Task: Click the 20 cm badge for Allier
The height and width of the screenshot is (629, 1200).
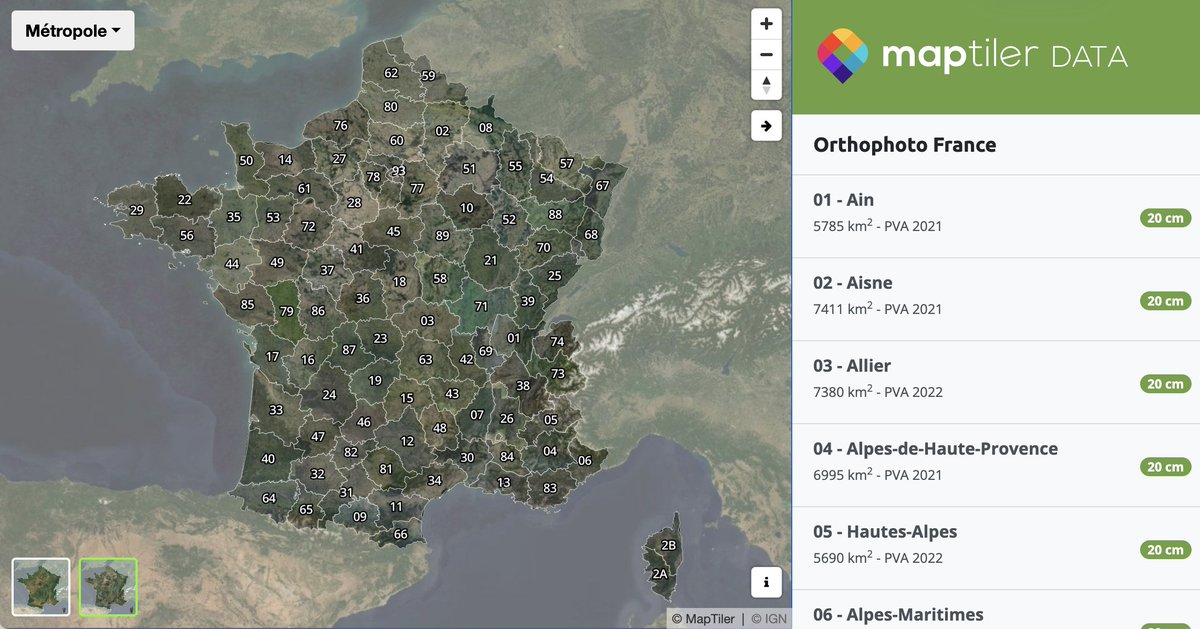Action: [x=1166, y=384]
